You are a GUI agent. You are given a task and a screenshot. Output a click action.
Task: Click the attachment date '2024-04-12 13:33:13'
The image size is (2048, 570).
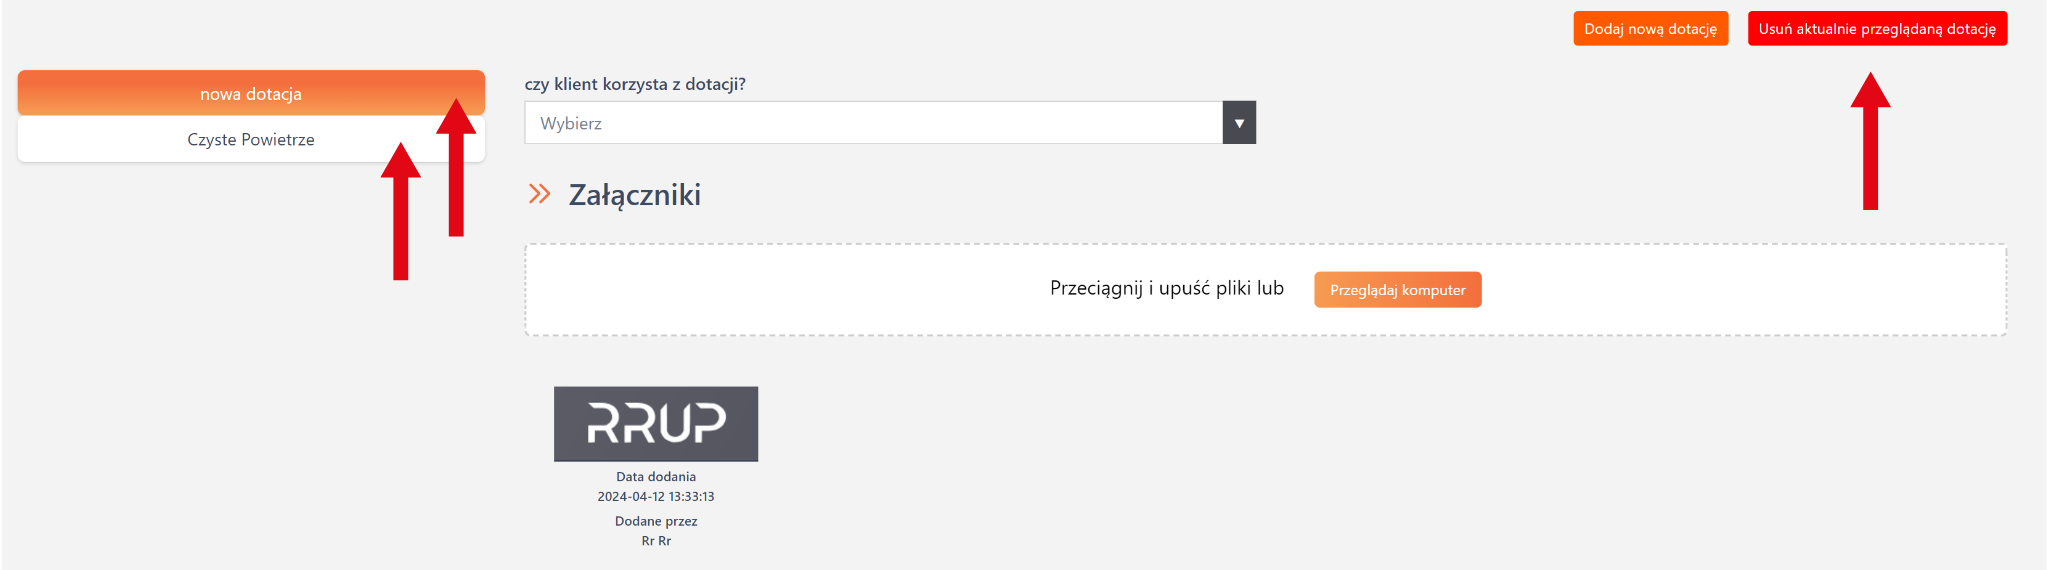pos(656,497)
